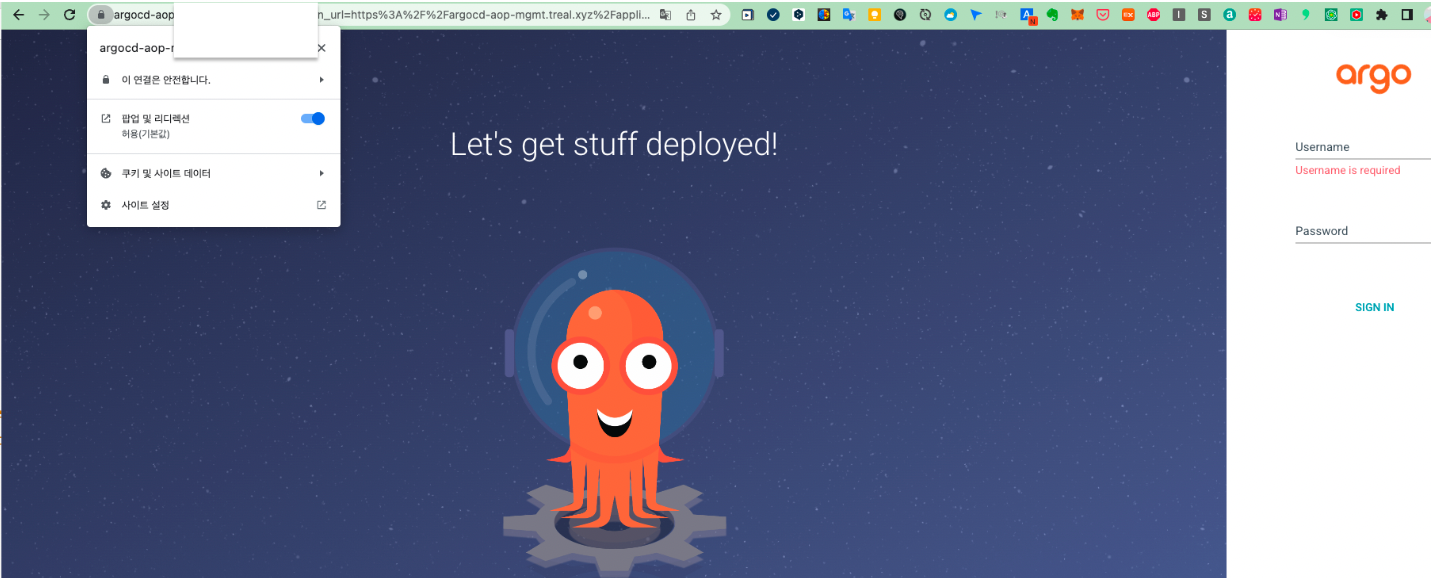Viewport: 1431px width, 578px height.
Task: Click the Password input field
Action: tap(1363, 231)
